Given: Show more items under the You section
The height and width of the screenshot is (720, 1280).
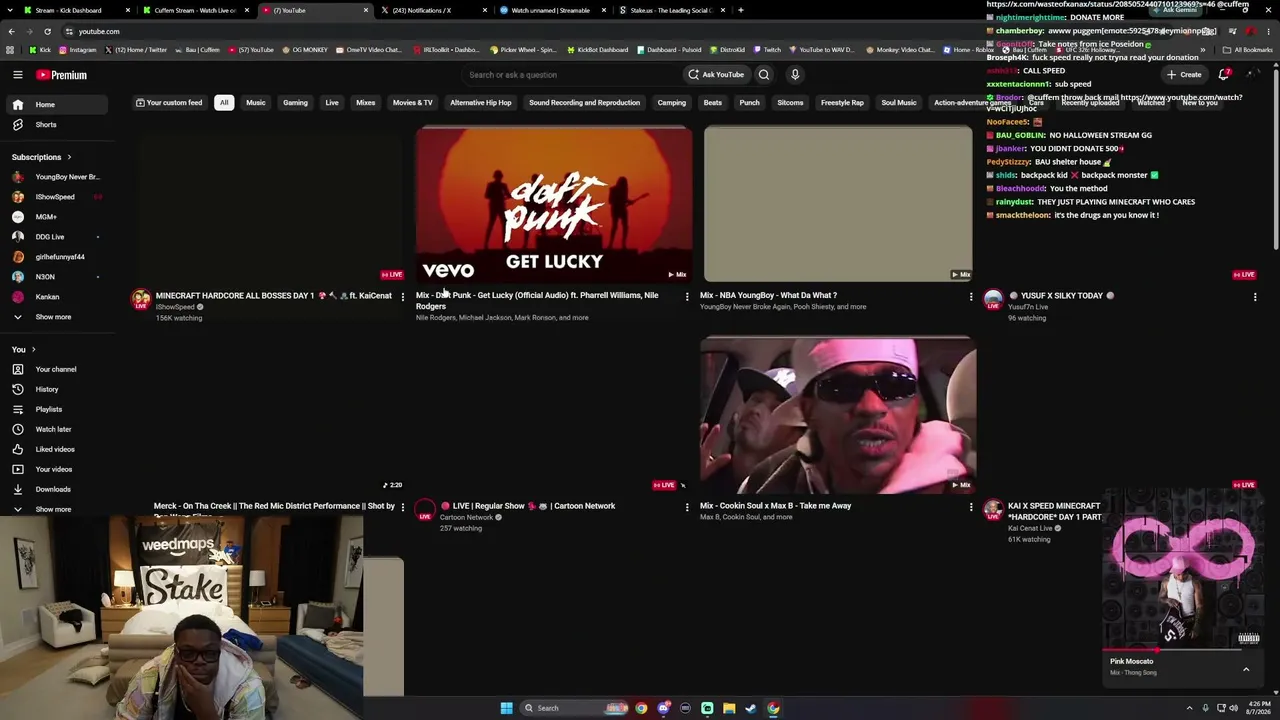Looking at the screenshot, I should [57, 509].
